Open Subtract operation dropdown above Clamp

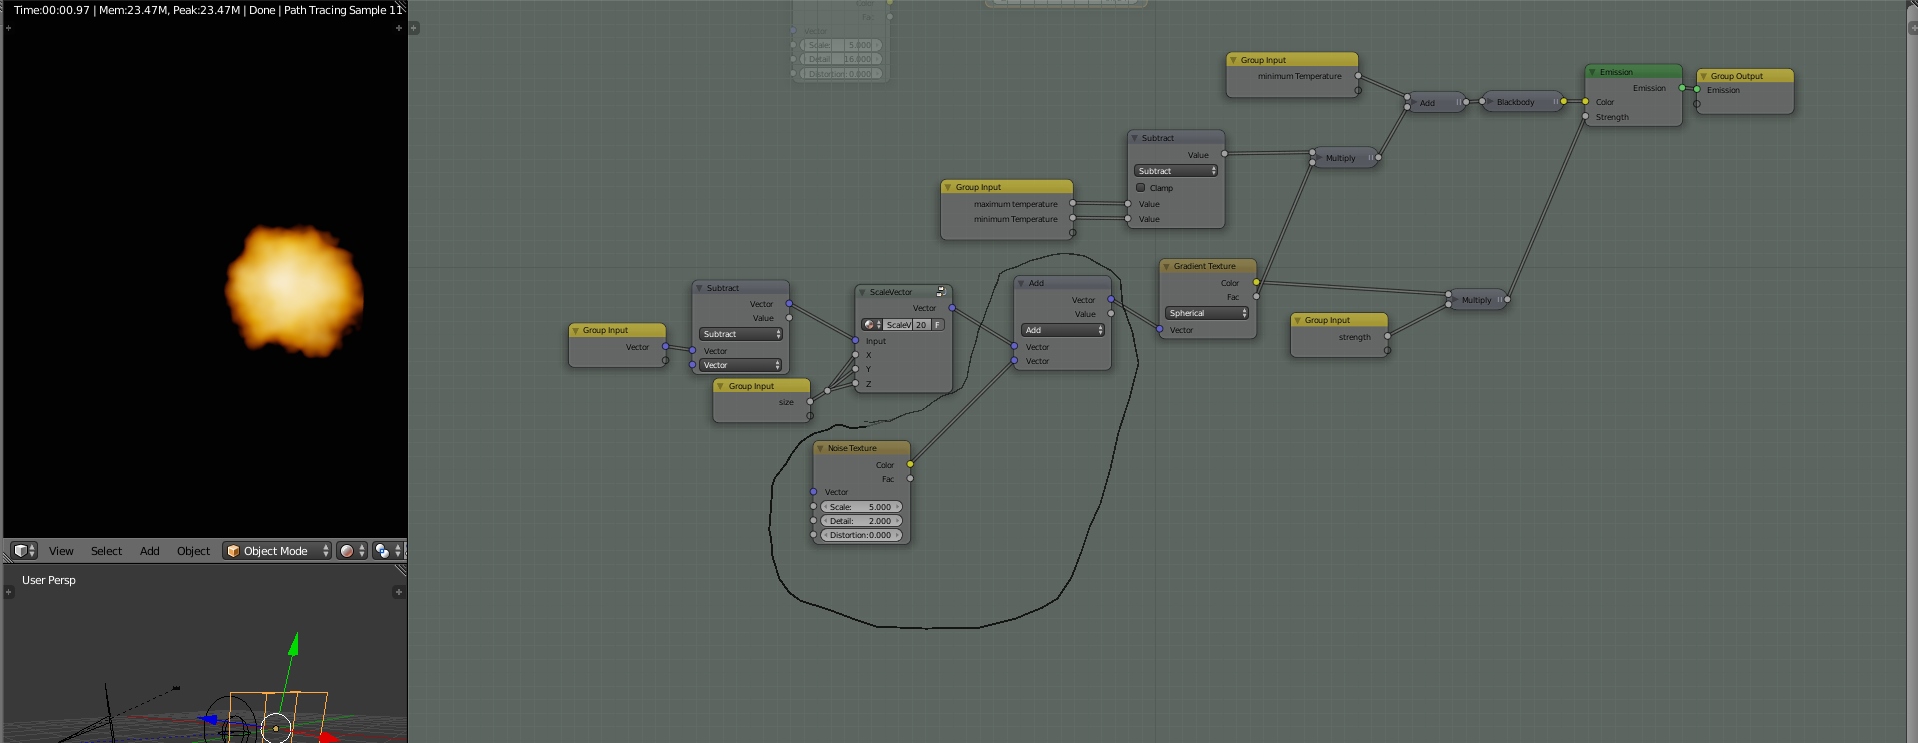pyautogui.click(x=1176, y=171)
